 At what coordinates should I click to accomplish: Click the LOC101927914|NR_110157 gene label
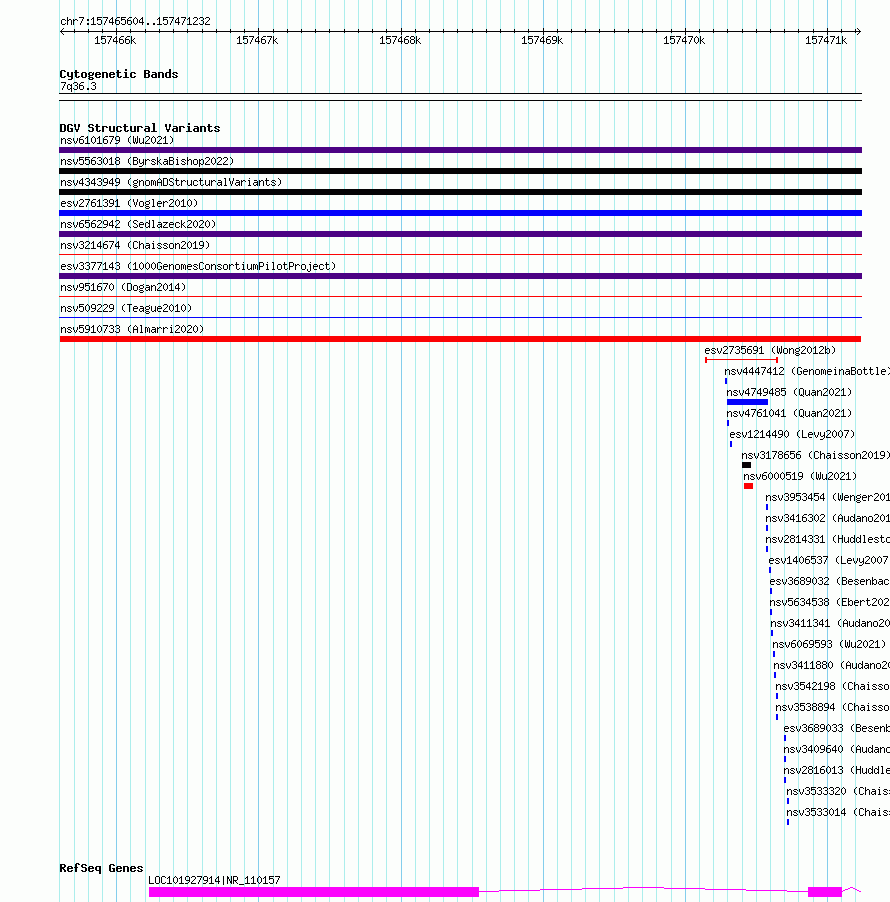coord(214,880)
